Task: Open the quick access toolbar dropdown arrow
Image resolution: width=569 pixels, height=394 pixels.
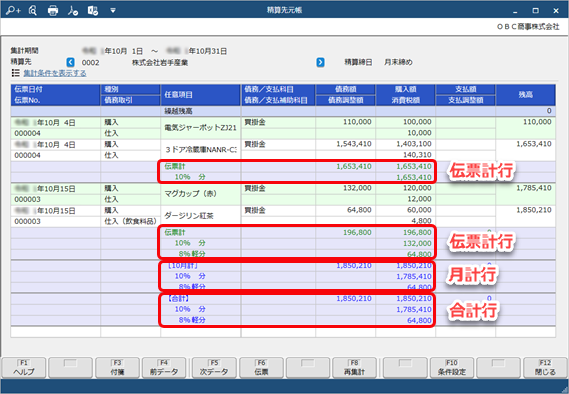Action: 113,11
